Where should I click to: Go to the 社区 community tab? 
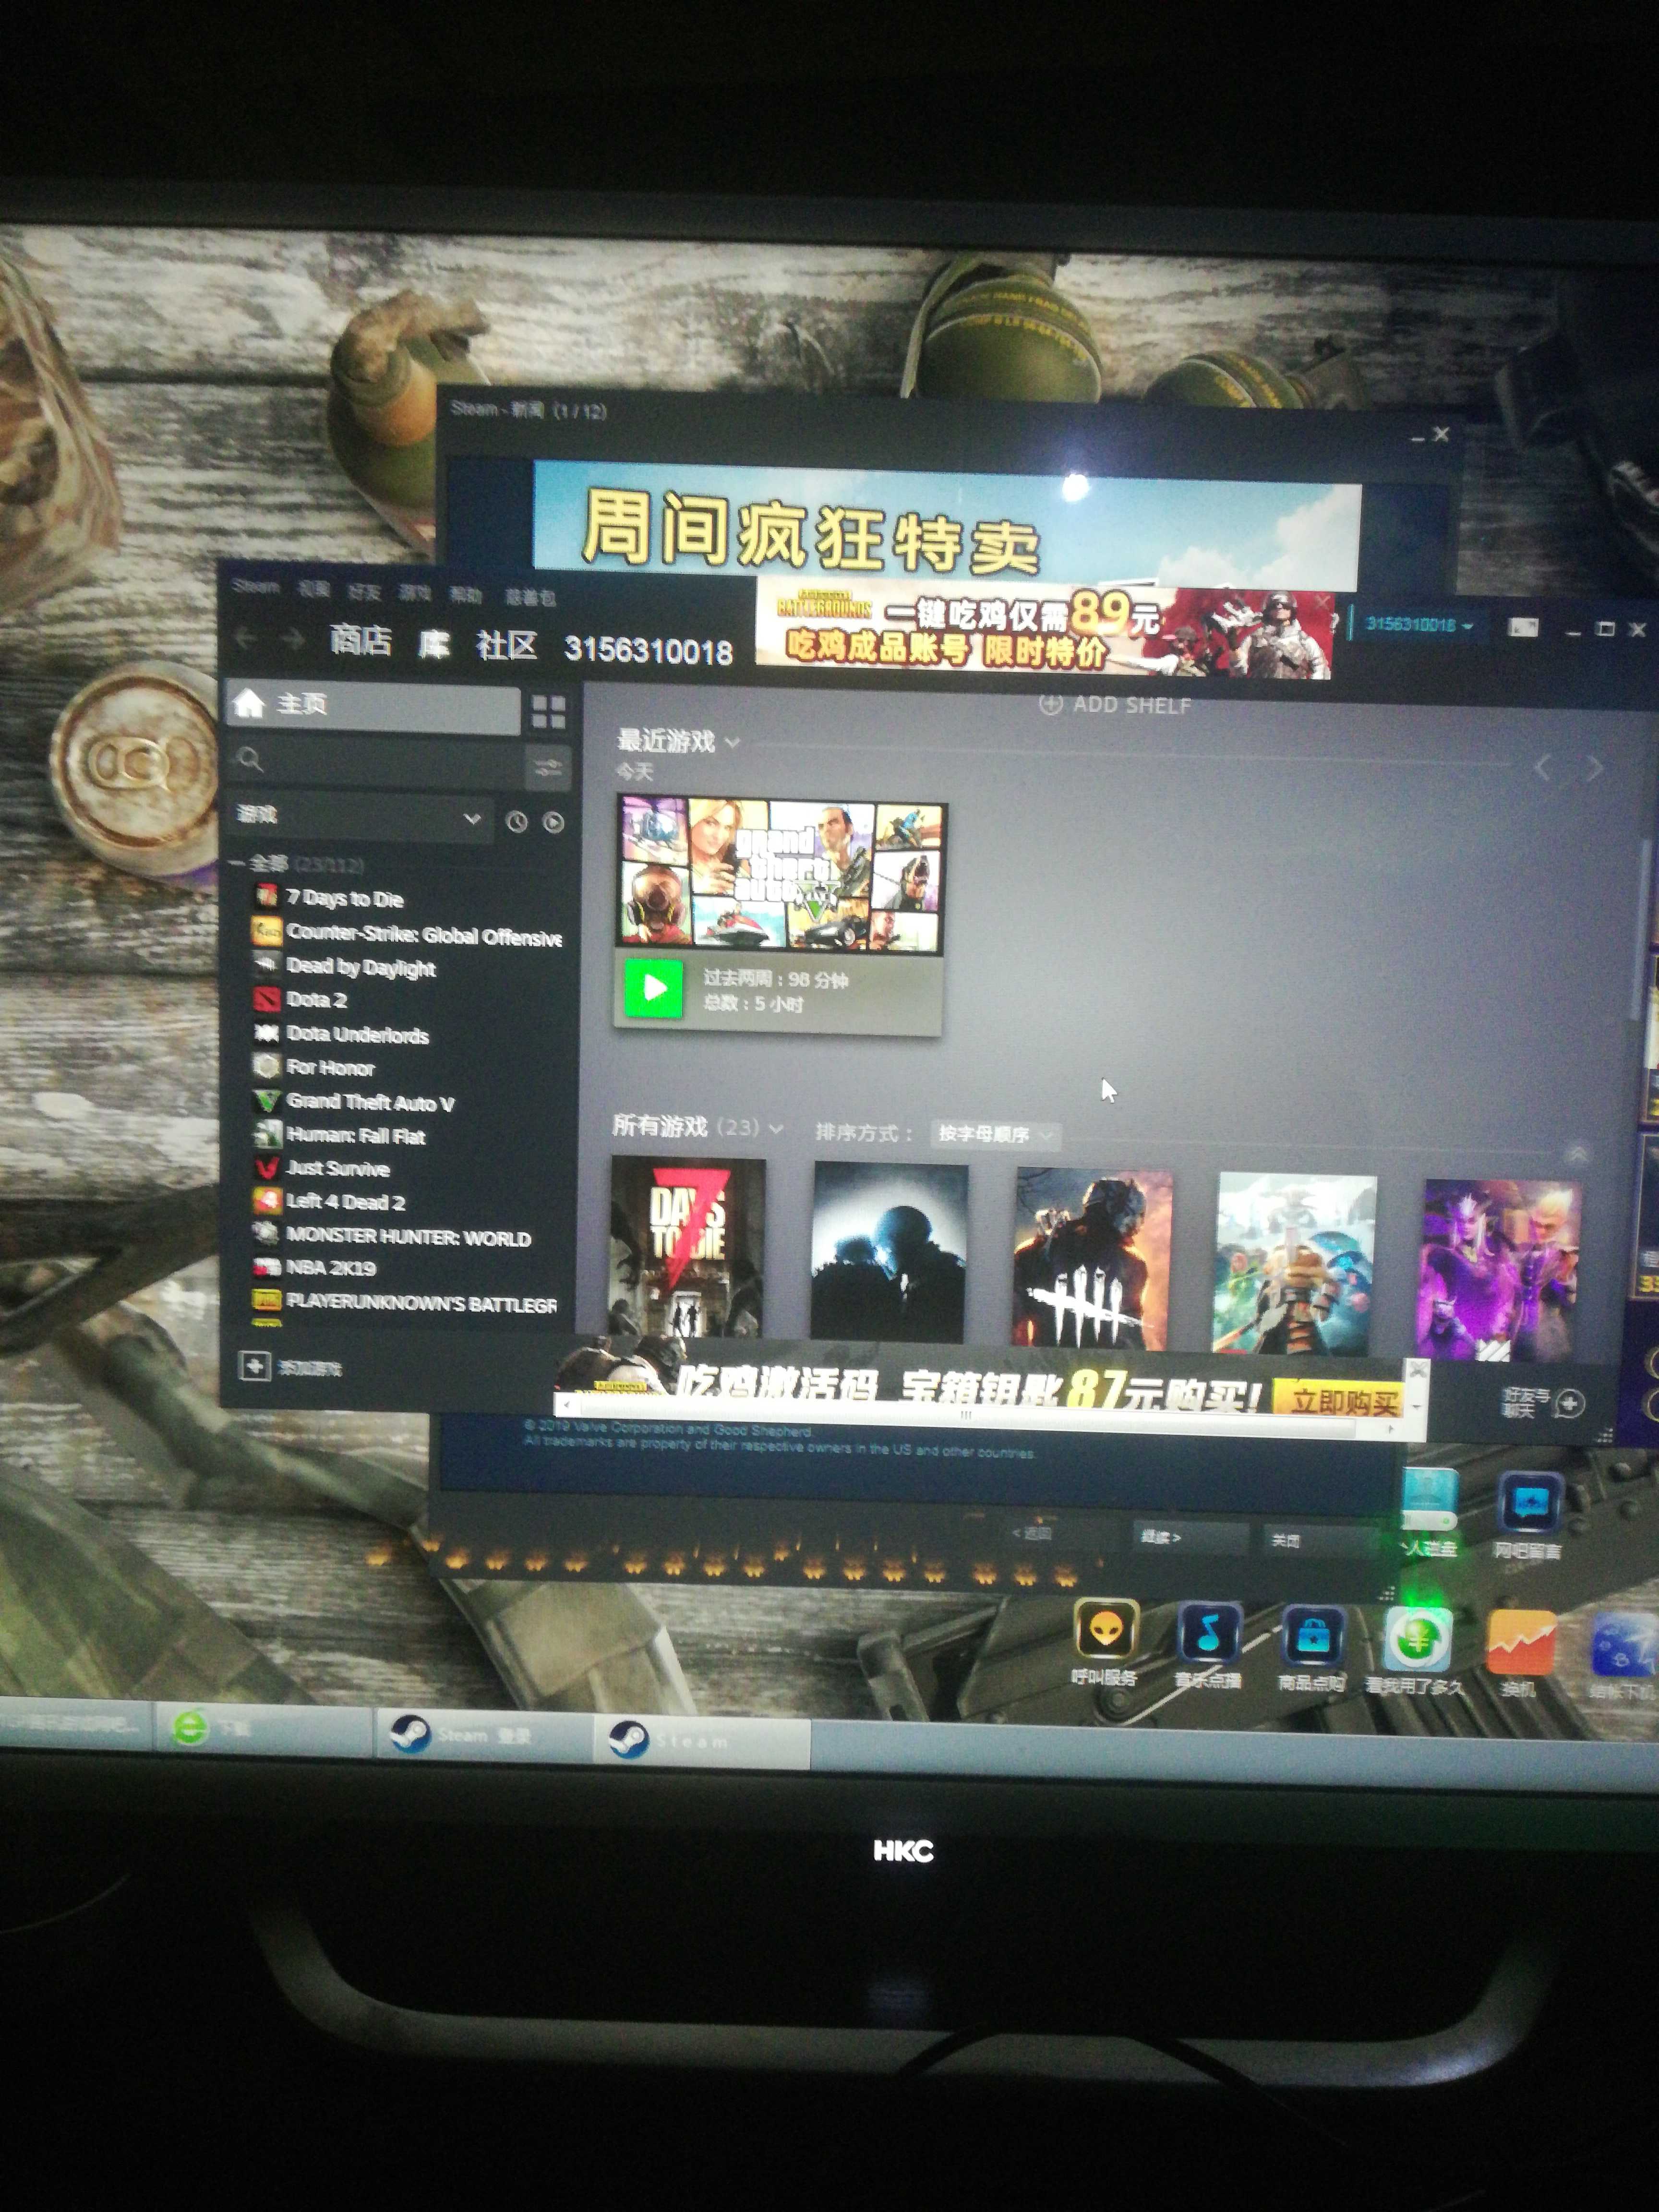507,646
